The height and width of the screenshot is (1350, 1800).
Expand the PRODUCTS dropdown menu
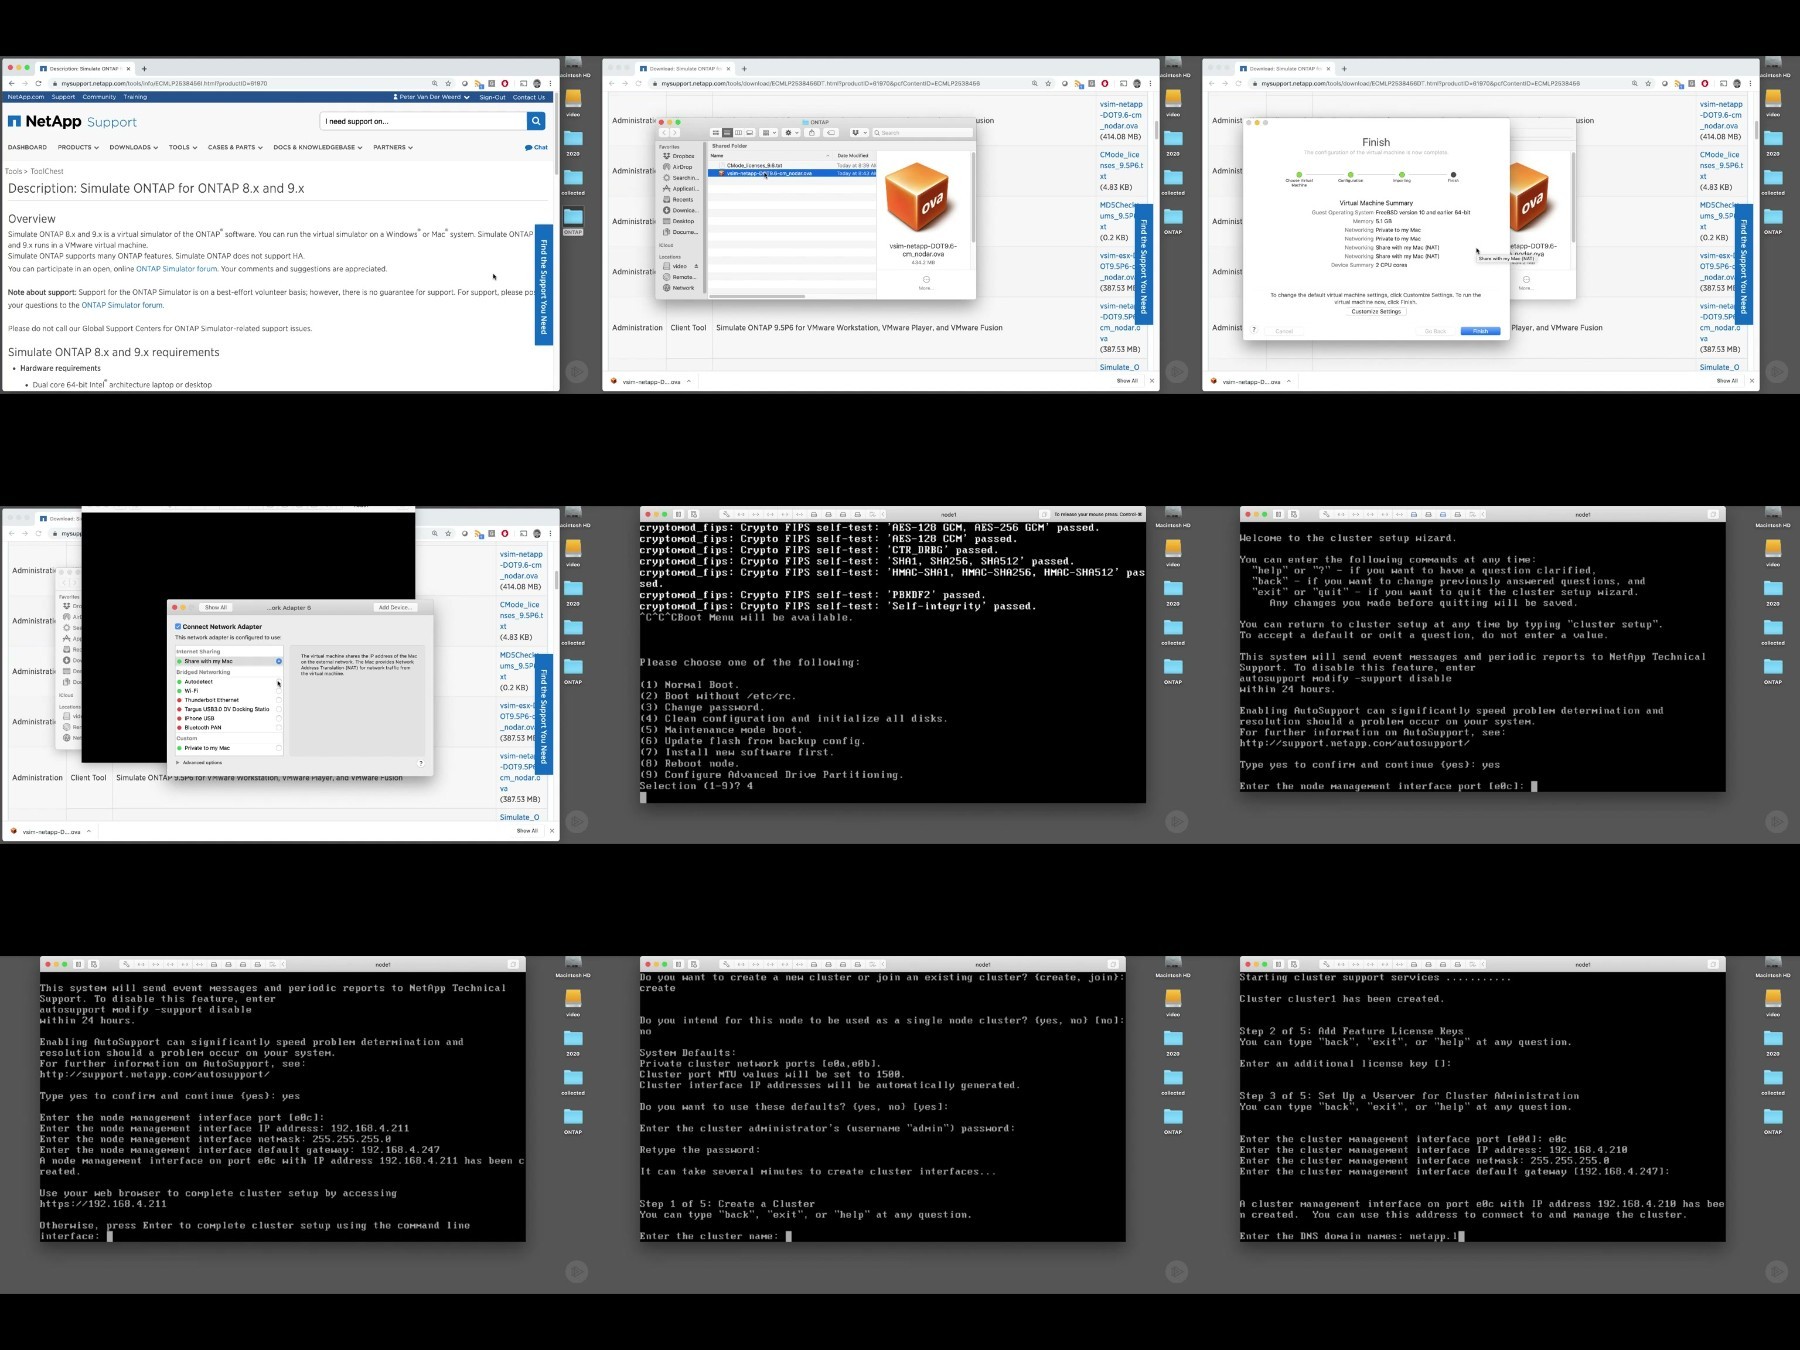(78, 147)
